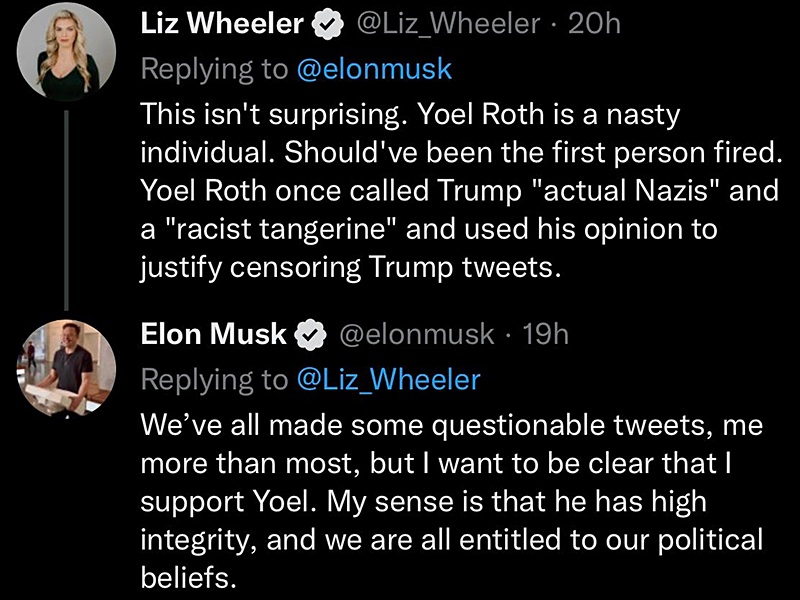Click "Replying to" label in Liz's tweet
800x600 pixels.
point(212,70)
